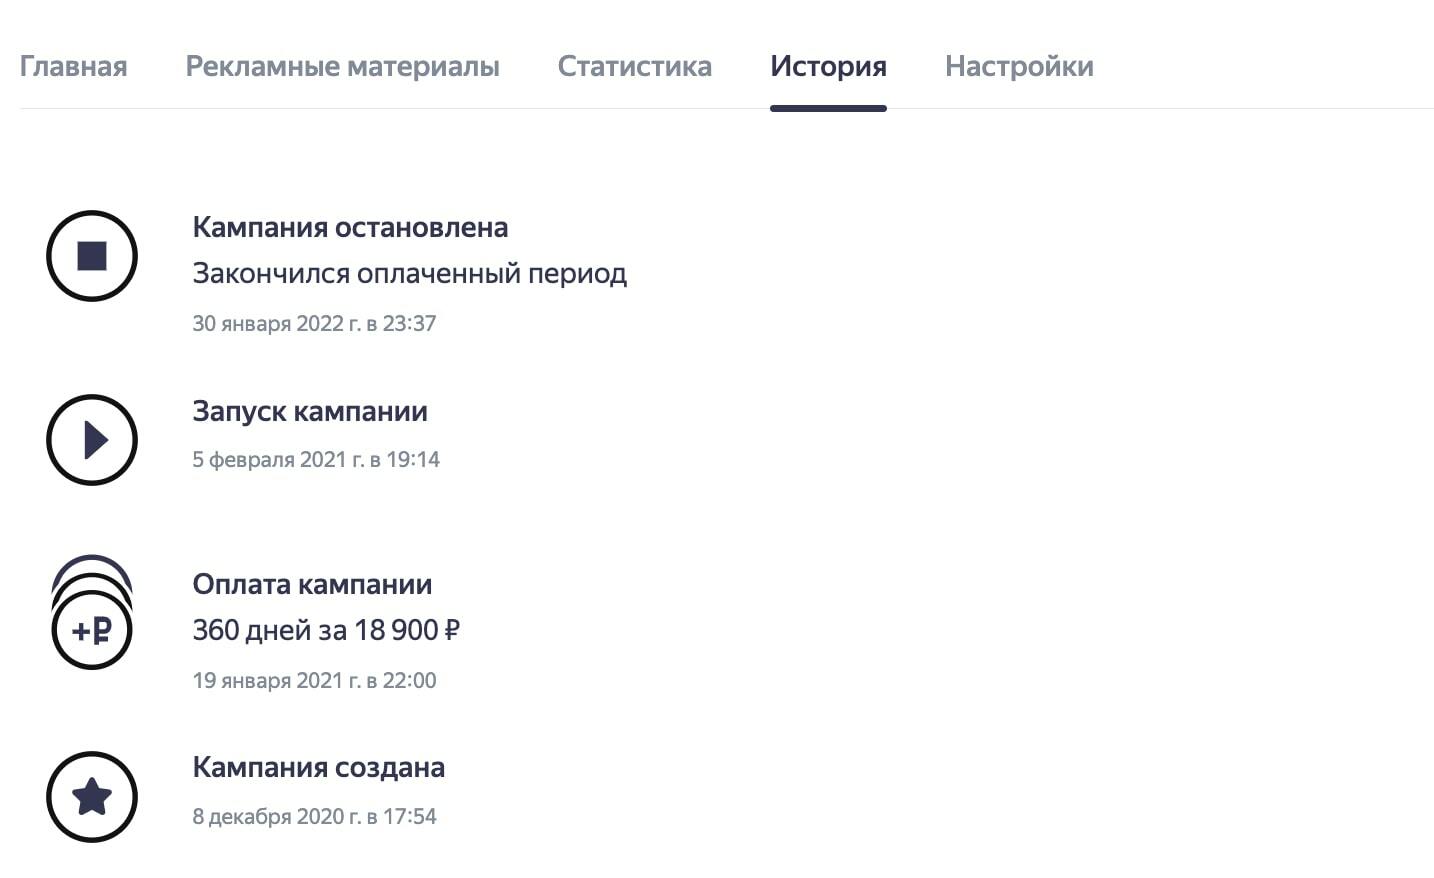Click the dark underline beneath История tab

[828, 108]
